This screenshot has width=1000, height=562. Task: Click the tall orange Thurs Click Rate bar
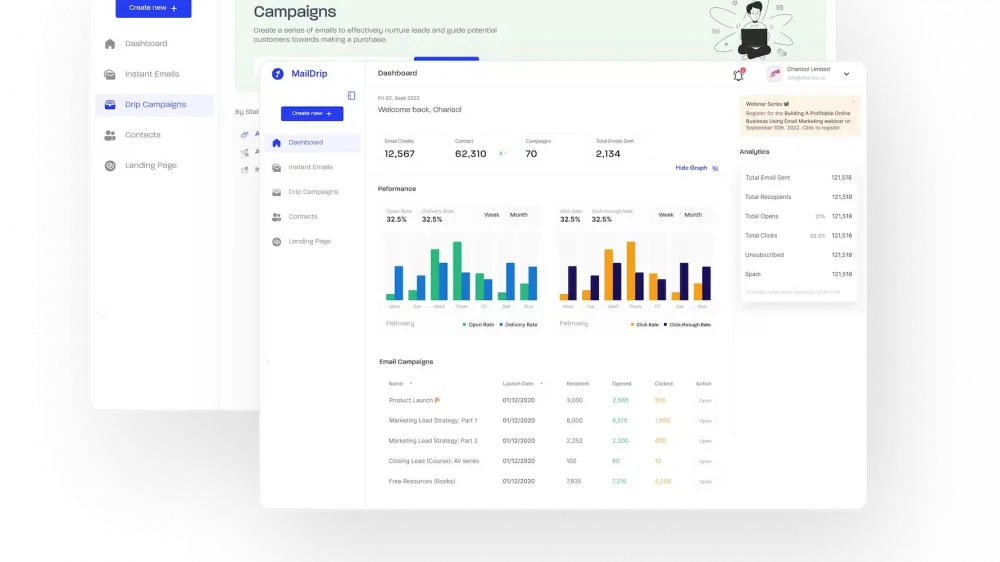[x=631, y=270]
